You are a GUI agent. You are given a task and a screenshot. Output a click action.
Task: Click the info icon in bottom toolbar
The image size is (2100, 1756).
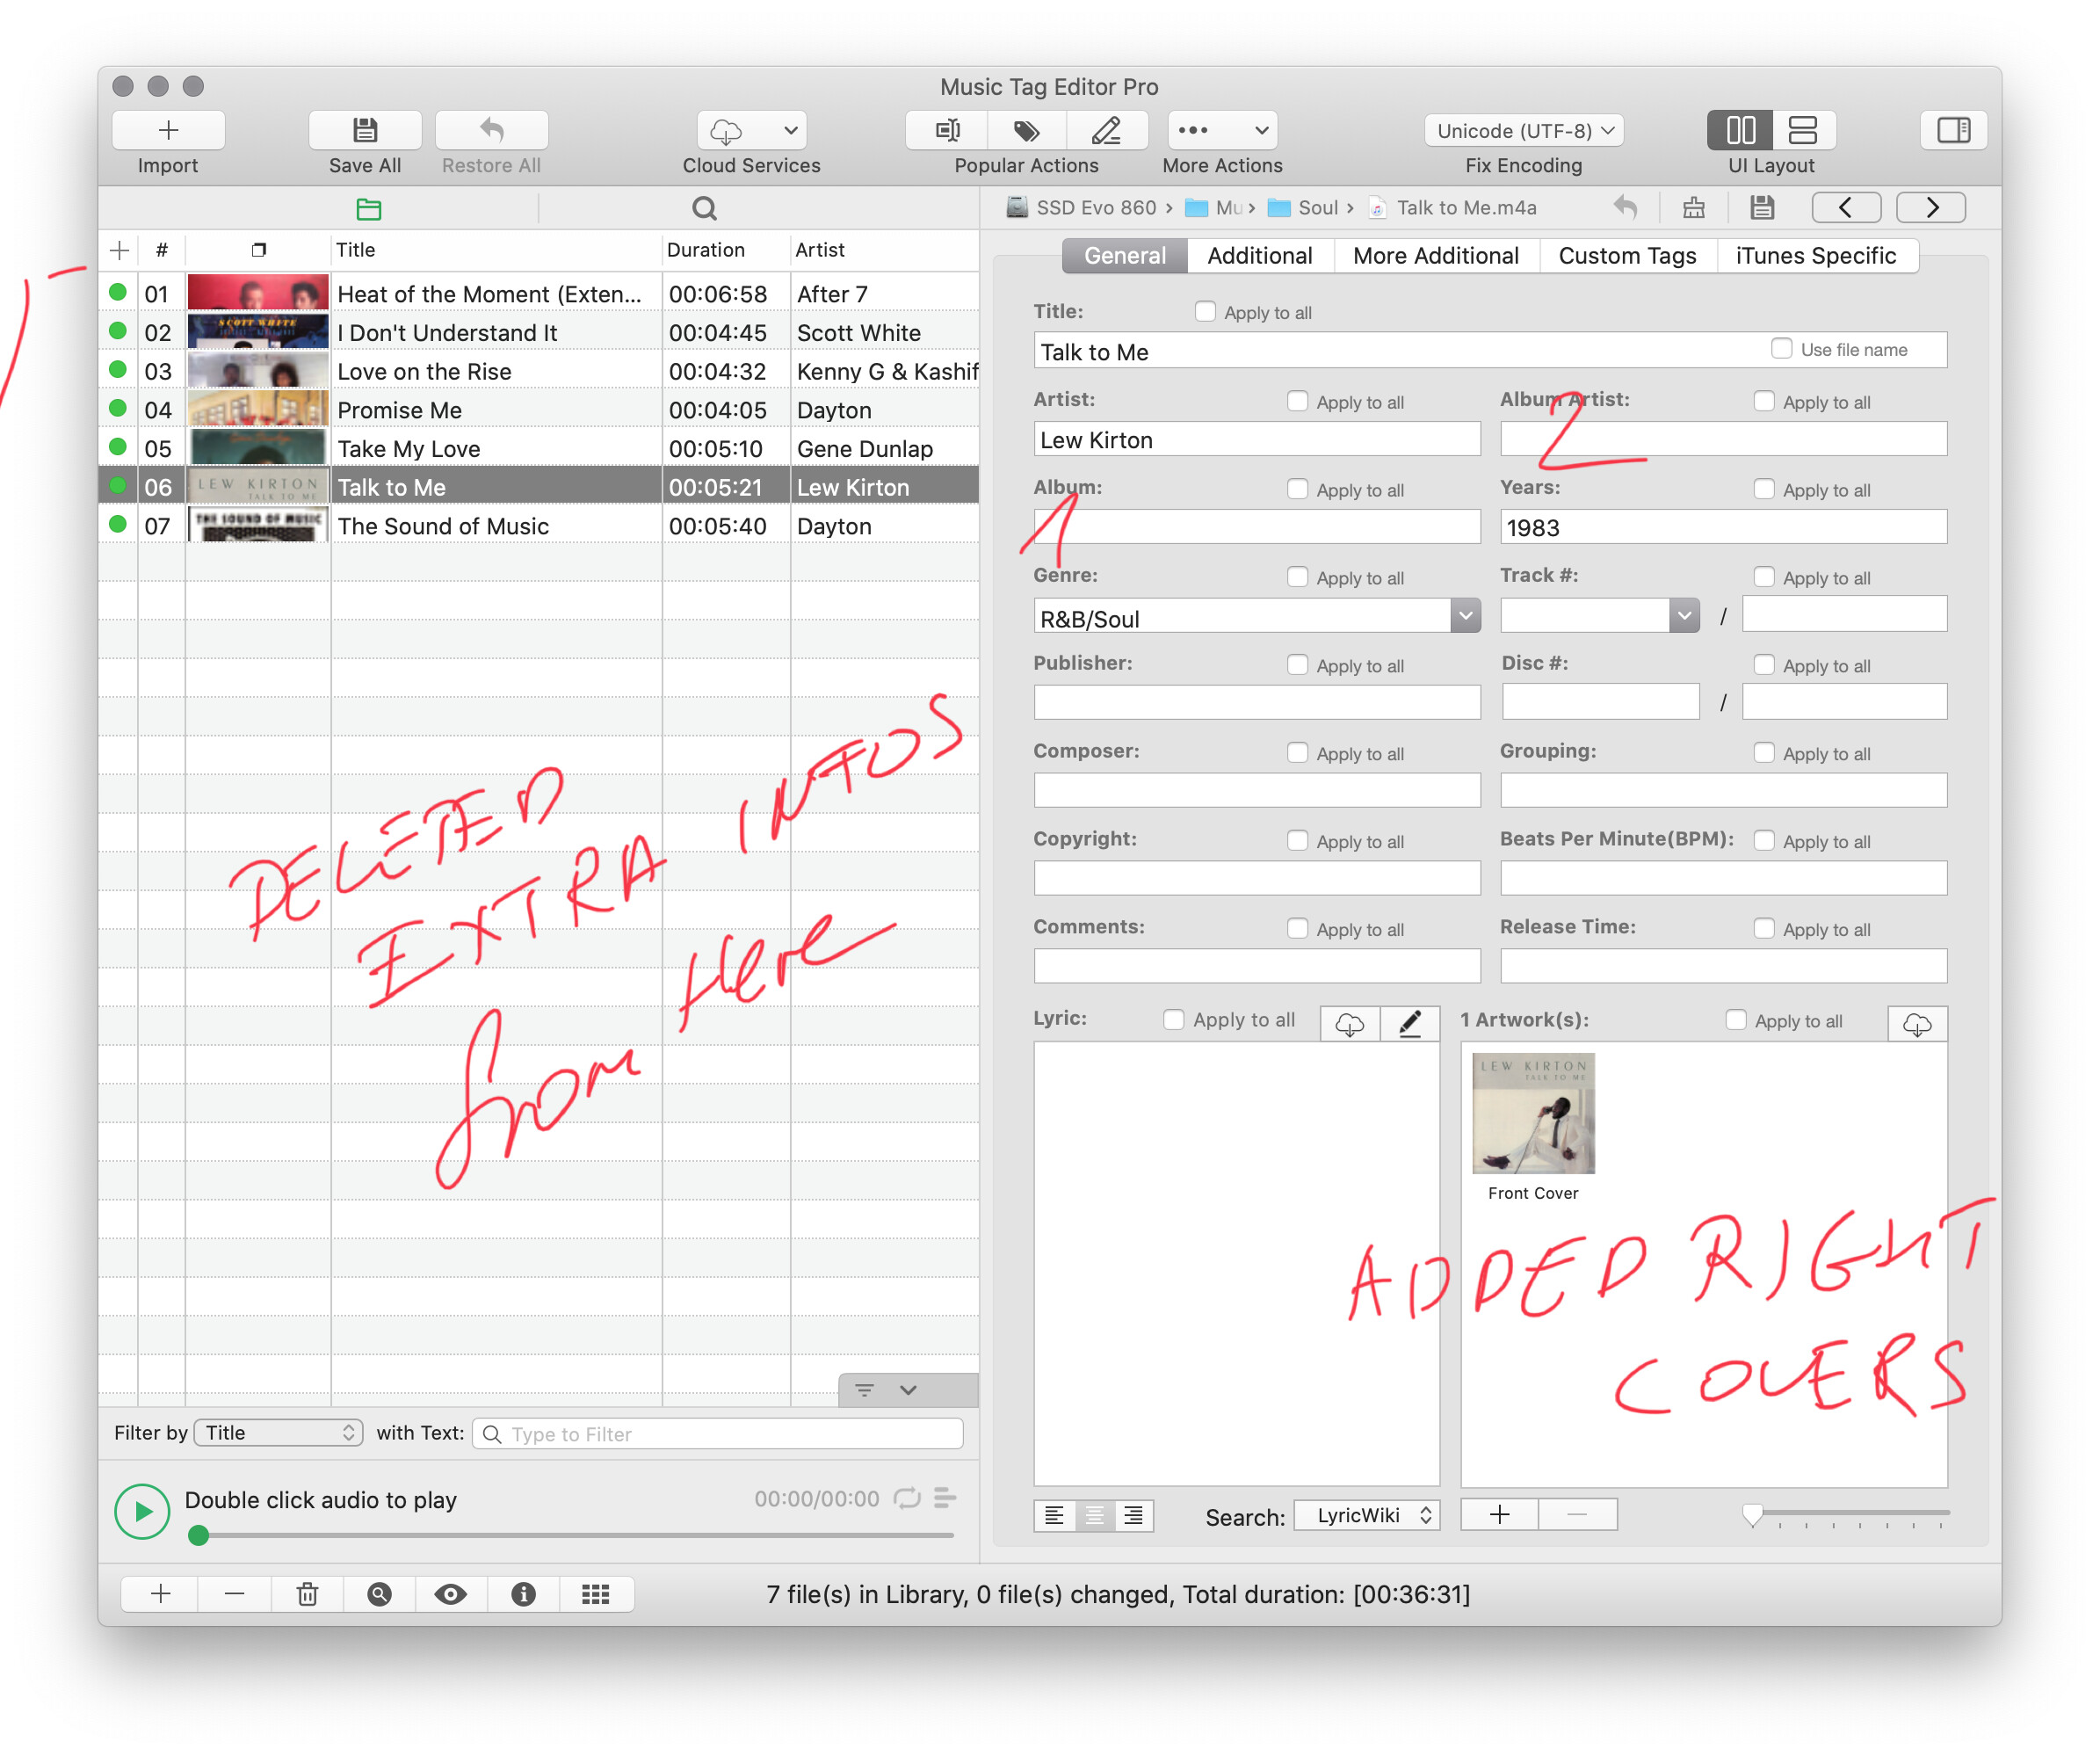tap(523, 1594)
